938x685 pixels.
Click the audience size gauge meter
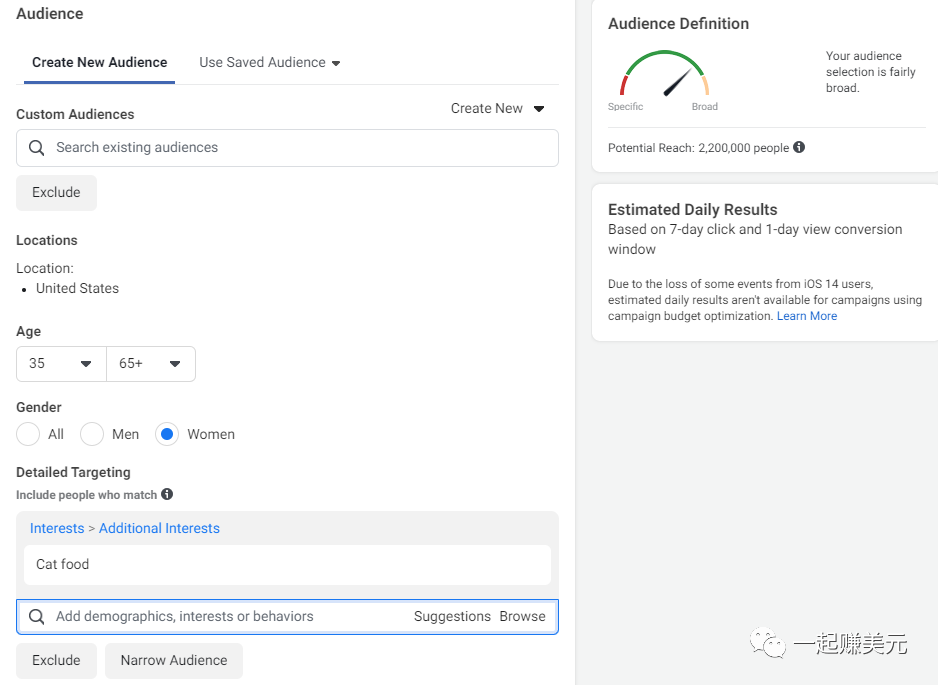coord(664,77)
